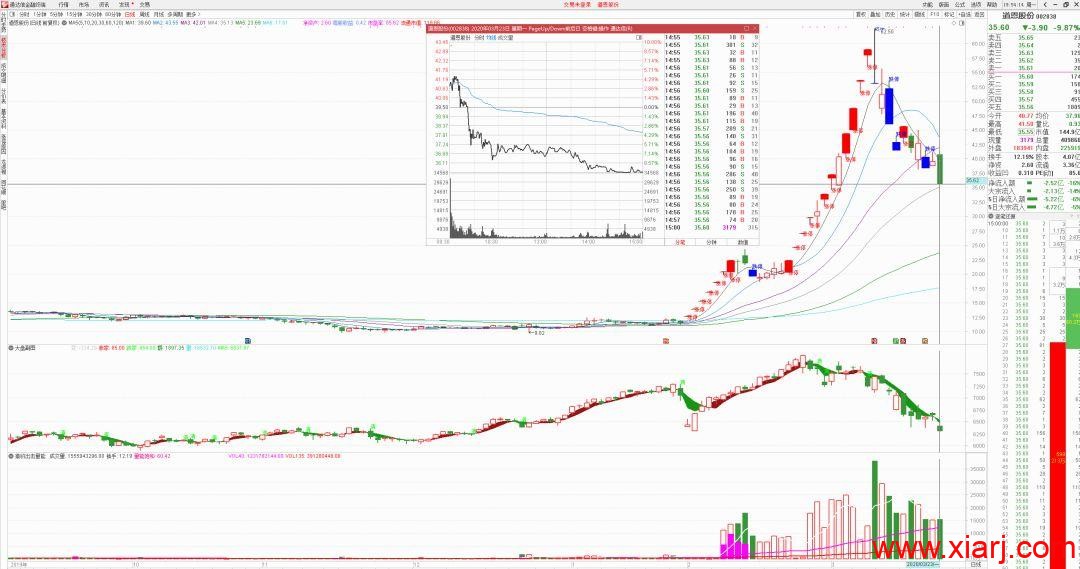The image size is (1080, 569).
Task: Select 均线 tab in popup header
Action: click(491, 38)
